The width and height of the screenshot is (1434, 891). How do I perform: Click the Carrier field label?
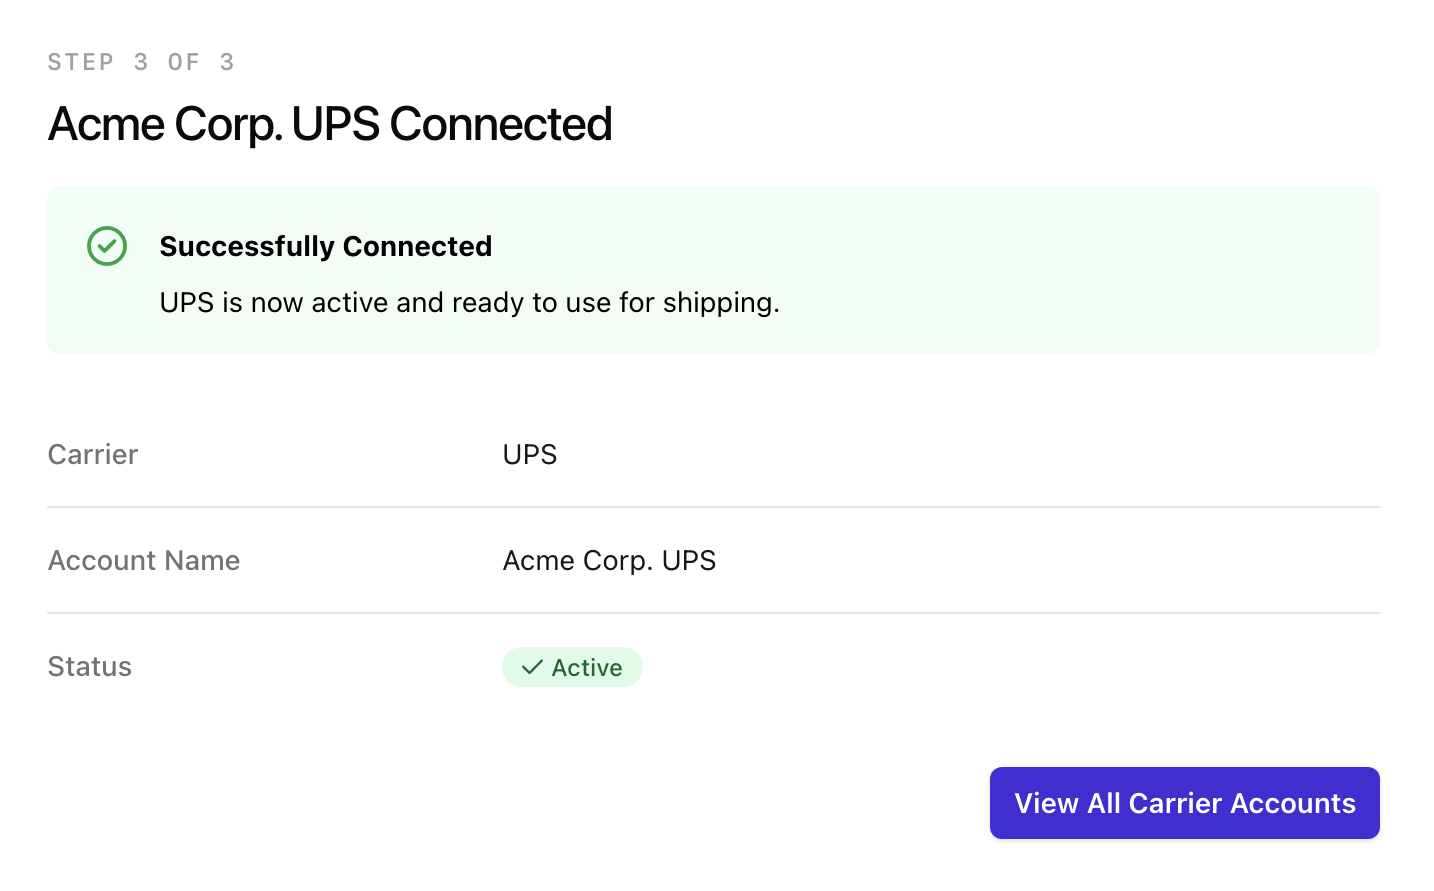point(93,455)
